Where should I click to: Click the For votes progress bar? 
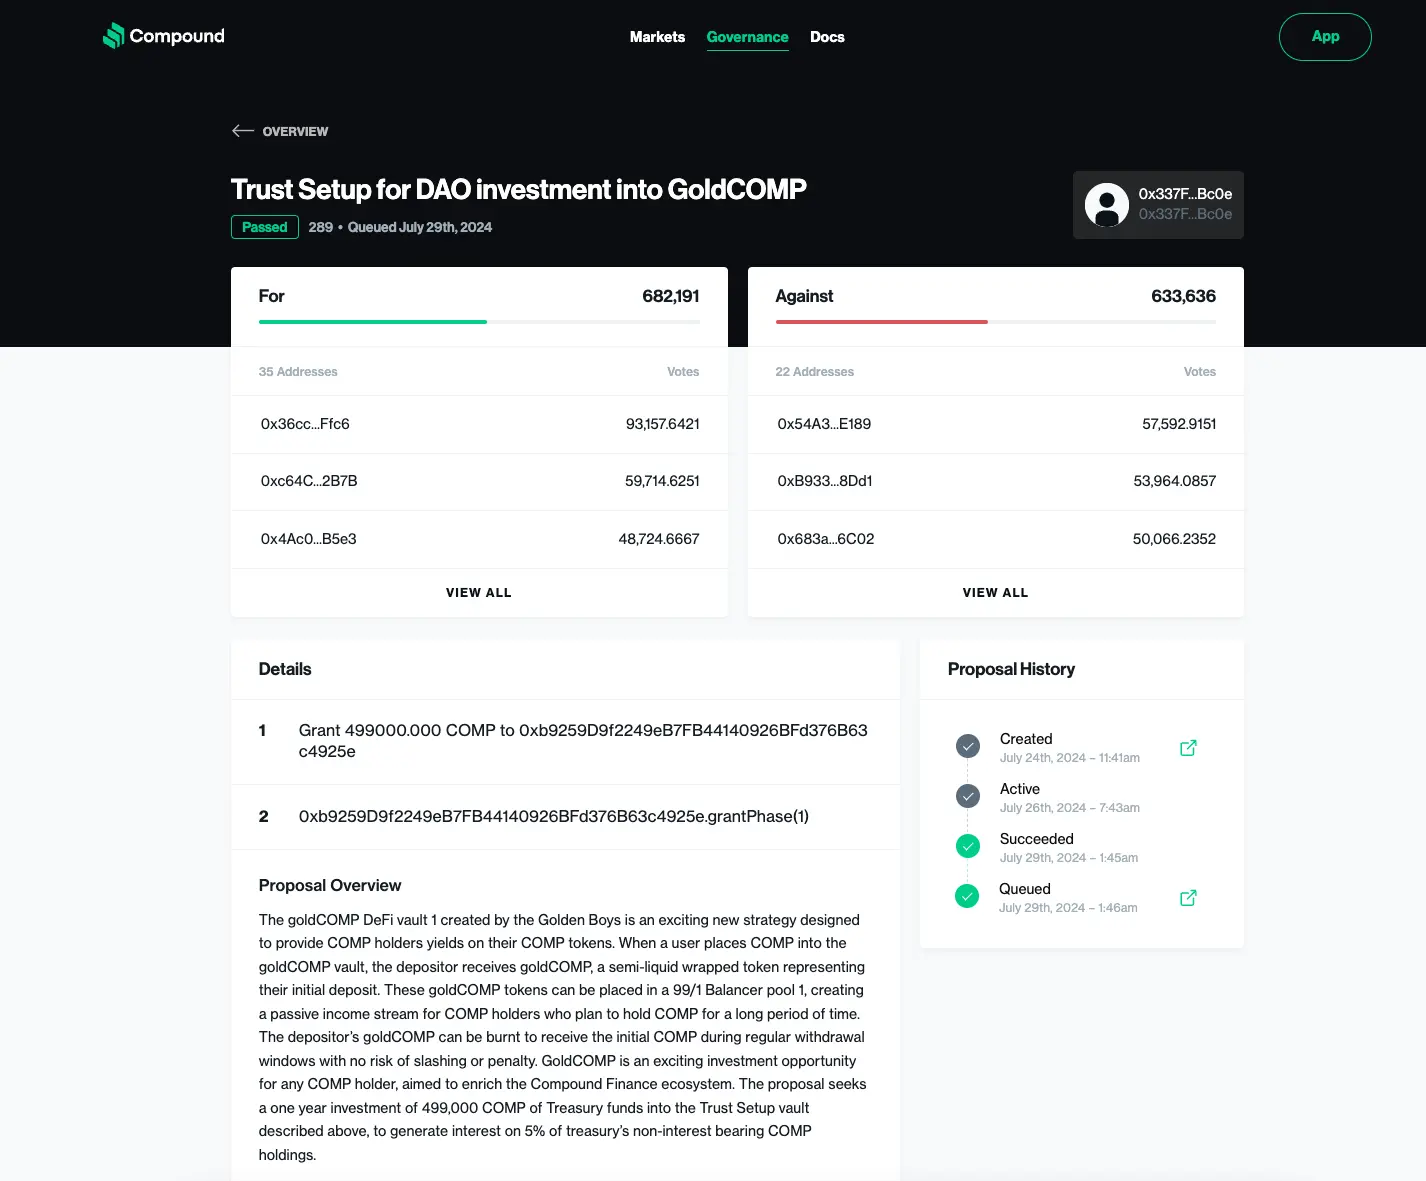pyautogui.click(x=478, y=322)
